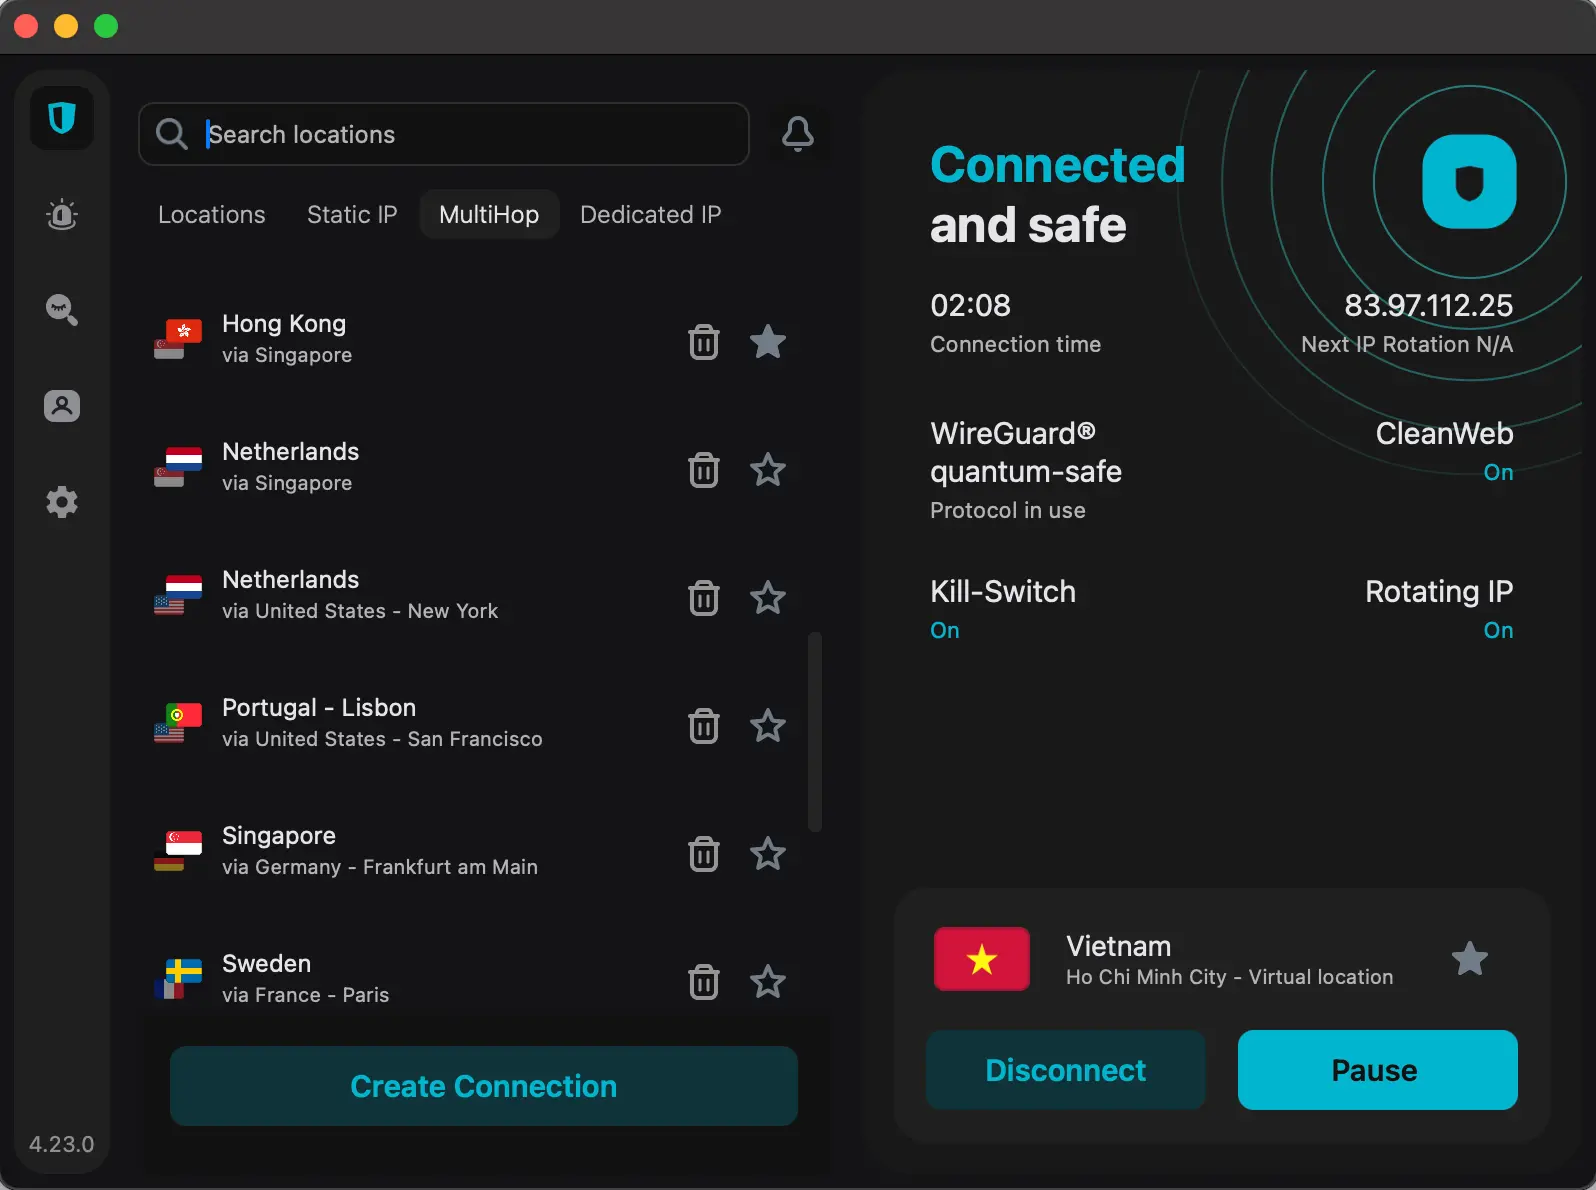Image resolution: width=1596 pixels, height=1190 pixels.
Task: Click the Disconnect button
Action: (x=1065, y=1070)
